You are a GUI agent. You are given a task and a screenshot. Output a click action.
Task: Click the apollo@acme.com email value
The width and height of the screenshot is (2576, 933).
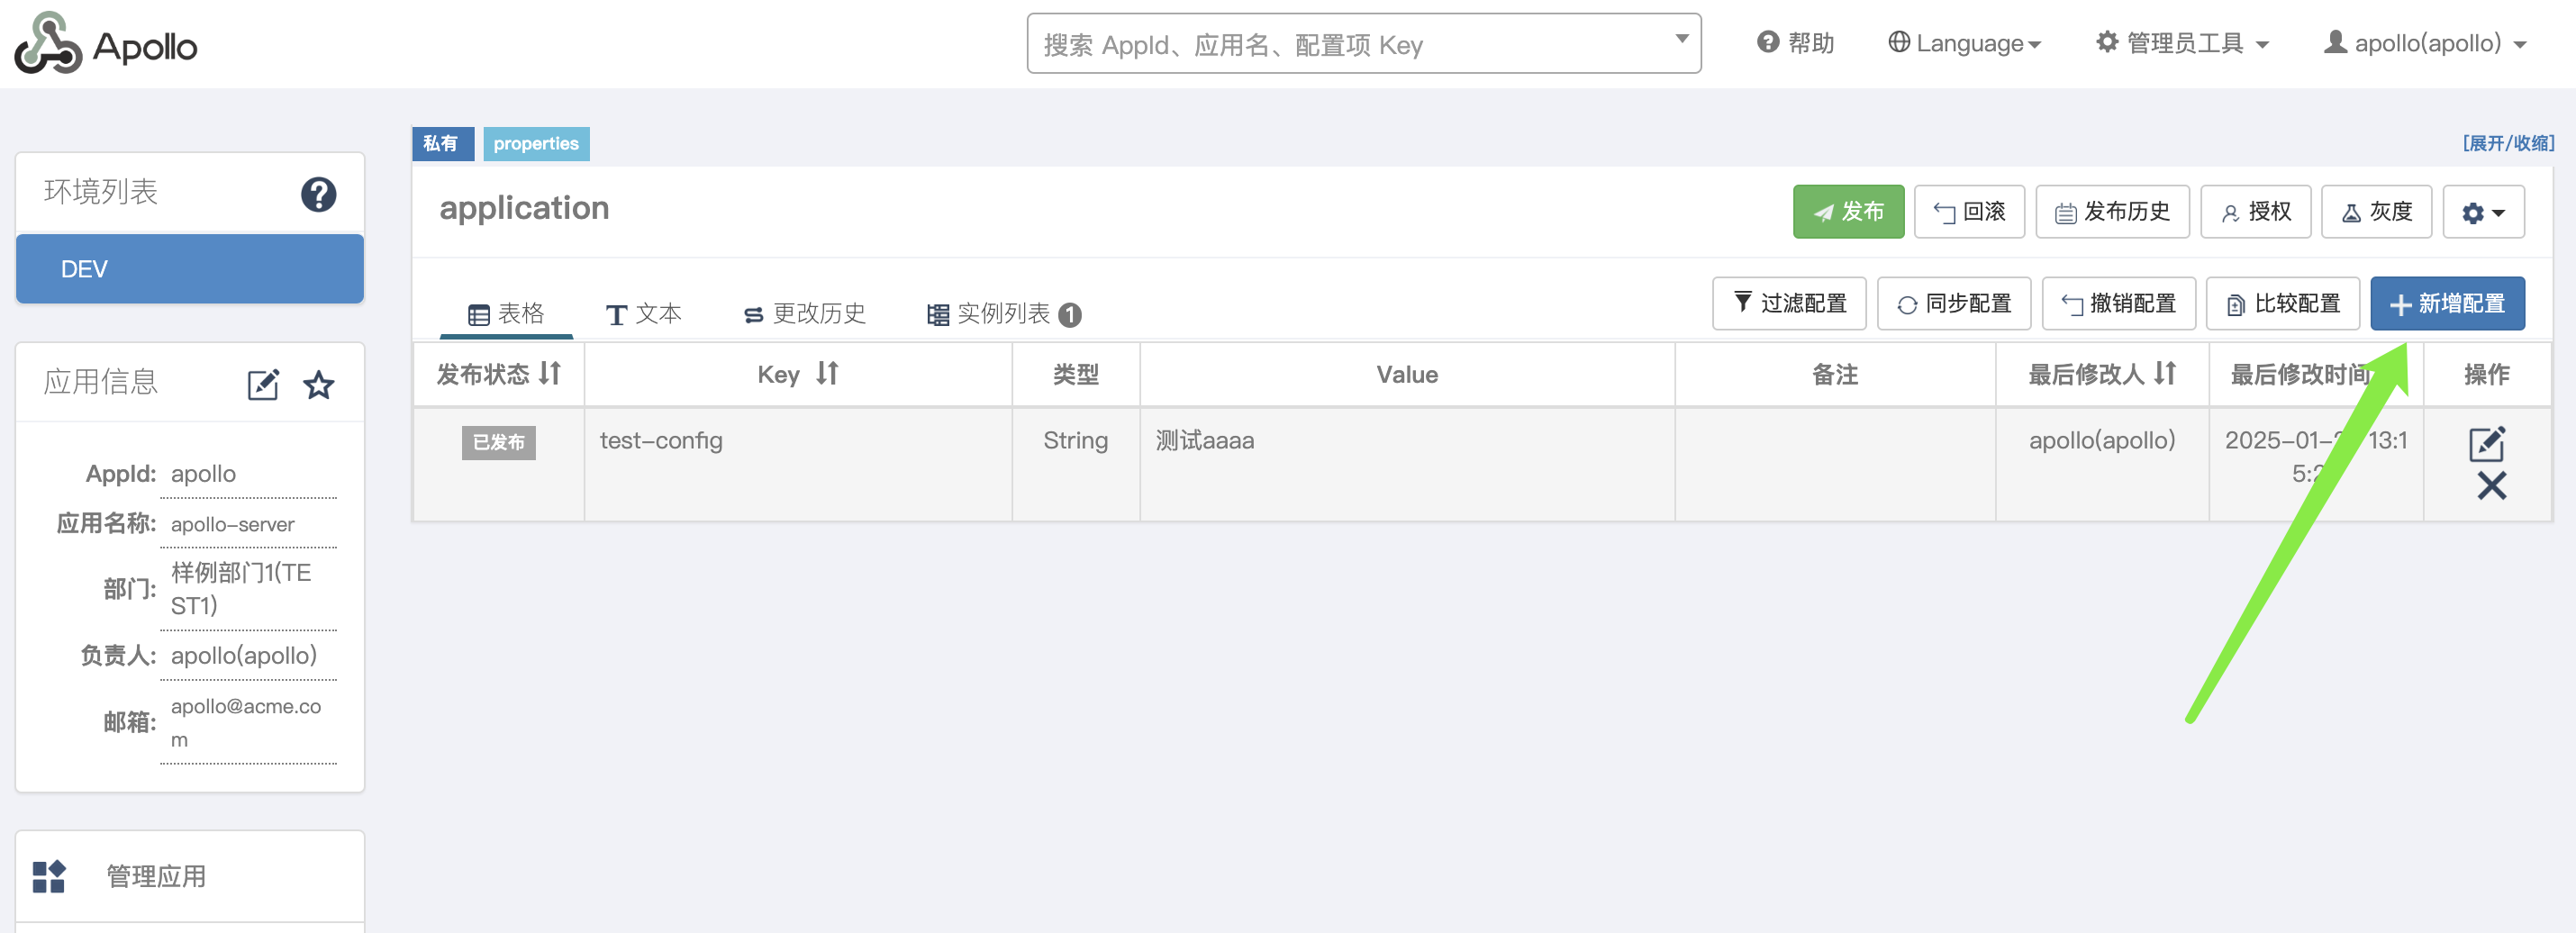point(246,722)
